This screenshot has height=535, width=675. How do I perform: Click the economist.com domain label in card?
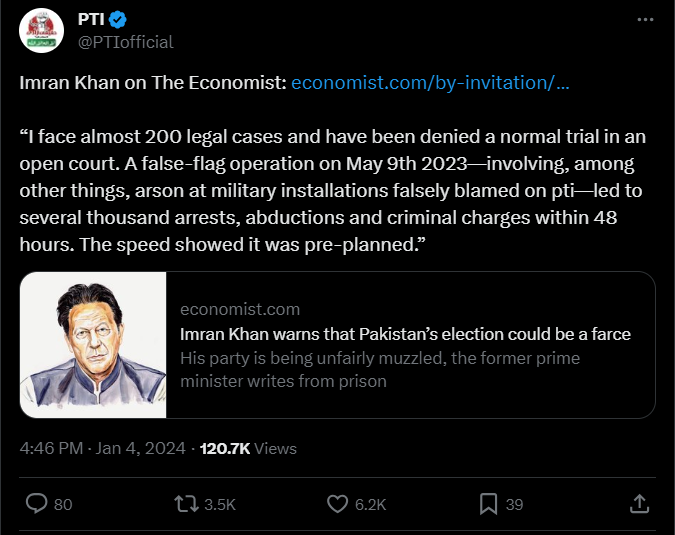click(x=240, y=309)
